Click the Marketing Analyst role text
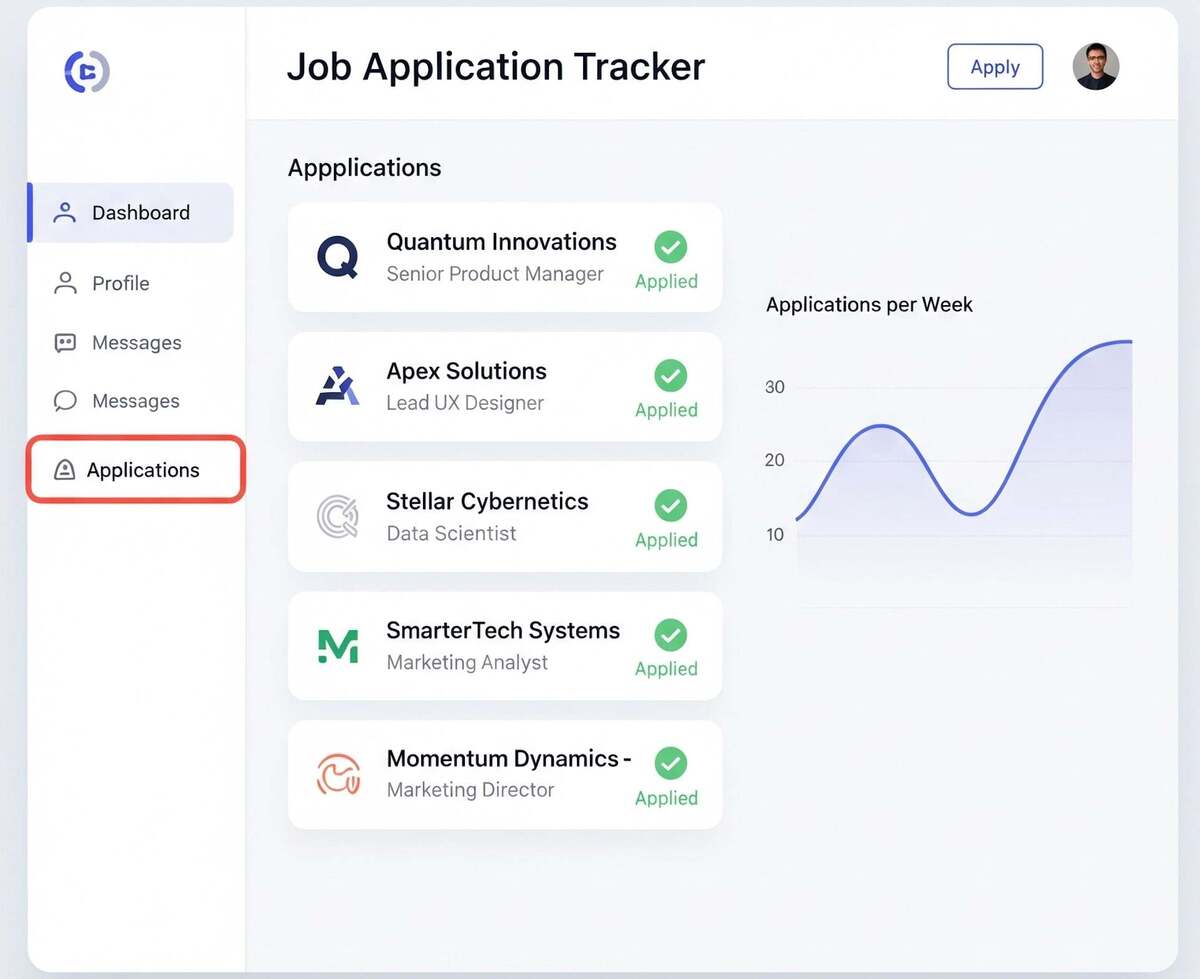Image resolution: width=1200 pixels, height=979 pixels. (467, 662)
